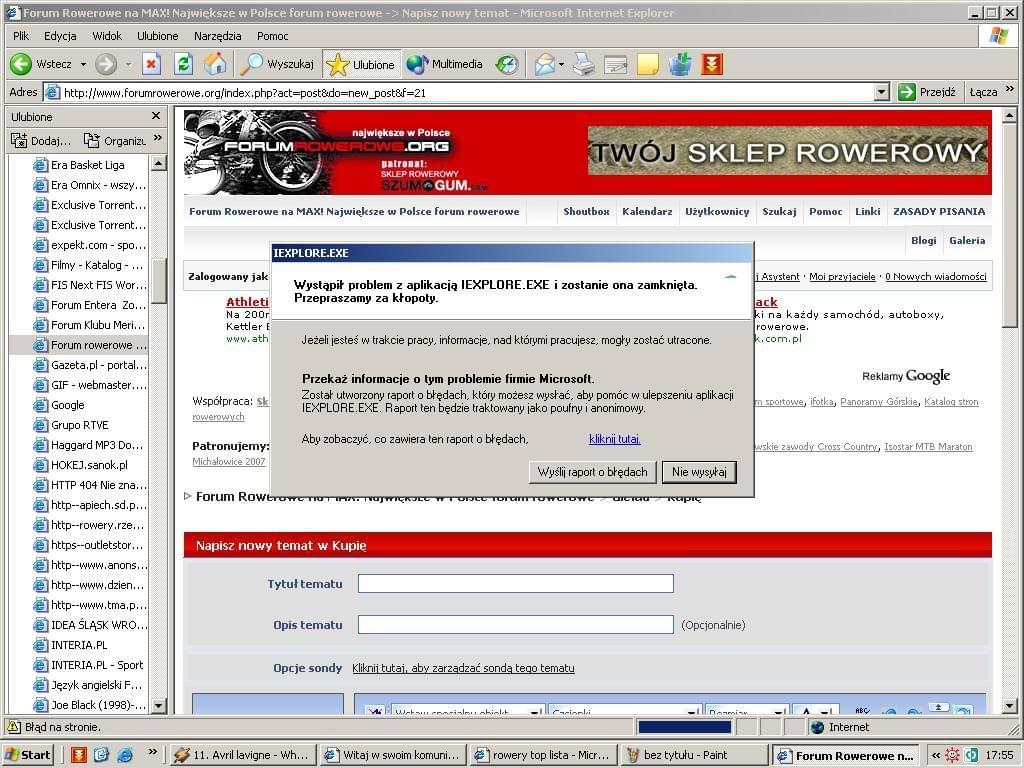1024x768 pixels.
Task: Open Joe Black (1998) favorite
Action: [x=89, y=705]
